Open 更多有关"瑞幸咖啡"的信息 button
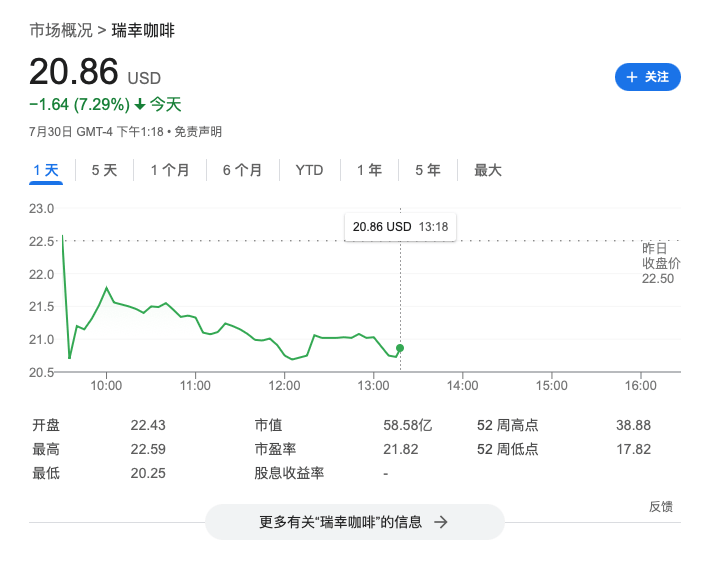The image size is (719, 565). pyautogui.click(x=355, y=522)
